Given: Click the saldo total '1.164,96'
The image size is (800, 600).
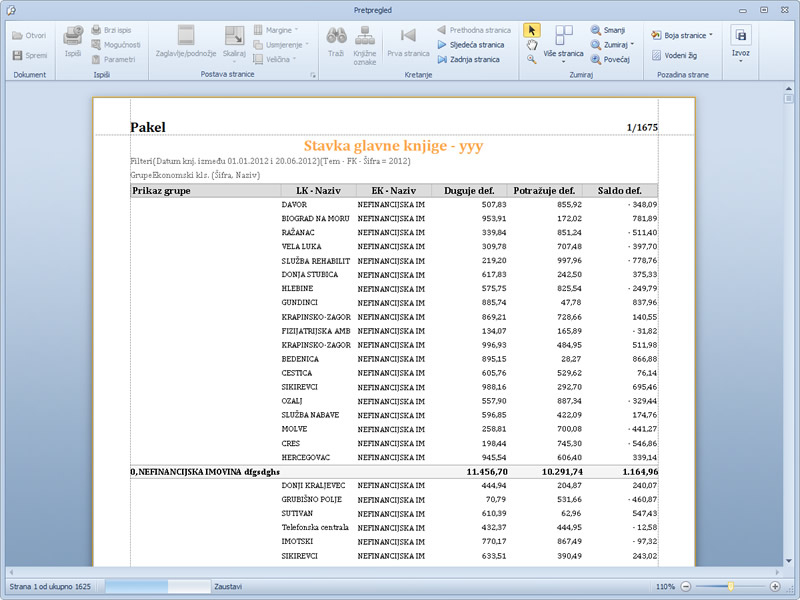Looking at the screenshot, I should [640, 472].
